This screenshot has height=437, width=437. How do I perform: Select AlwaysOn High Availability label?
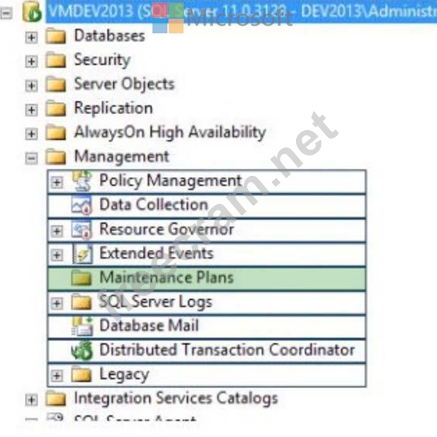coord(170,133)
